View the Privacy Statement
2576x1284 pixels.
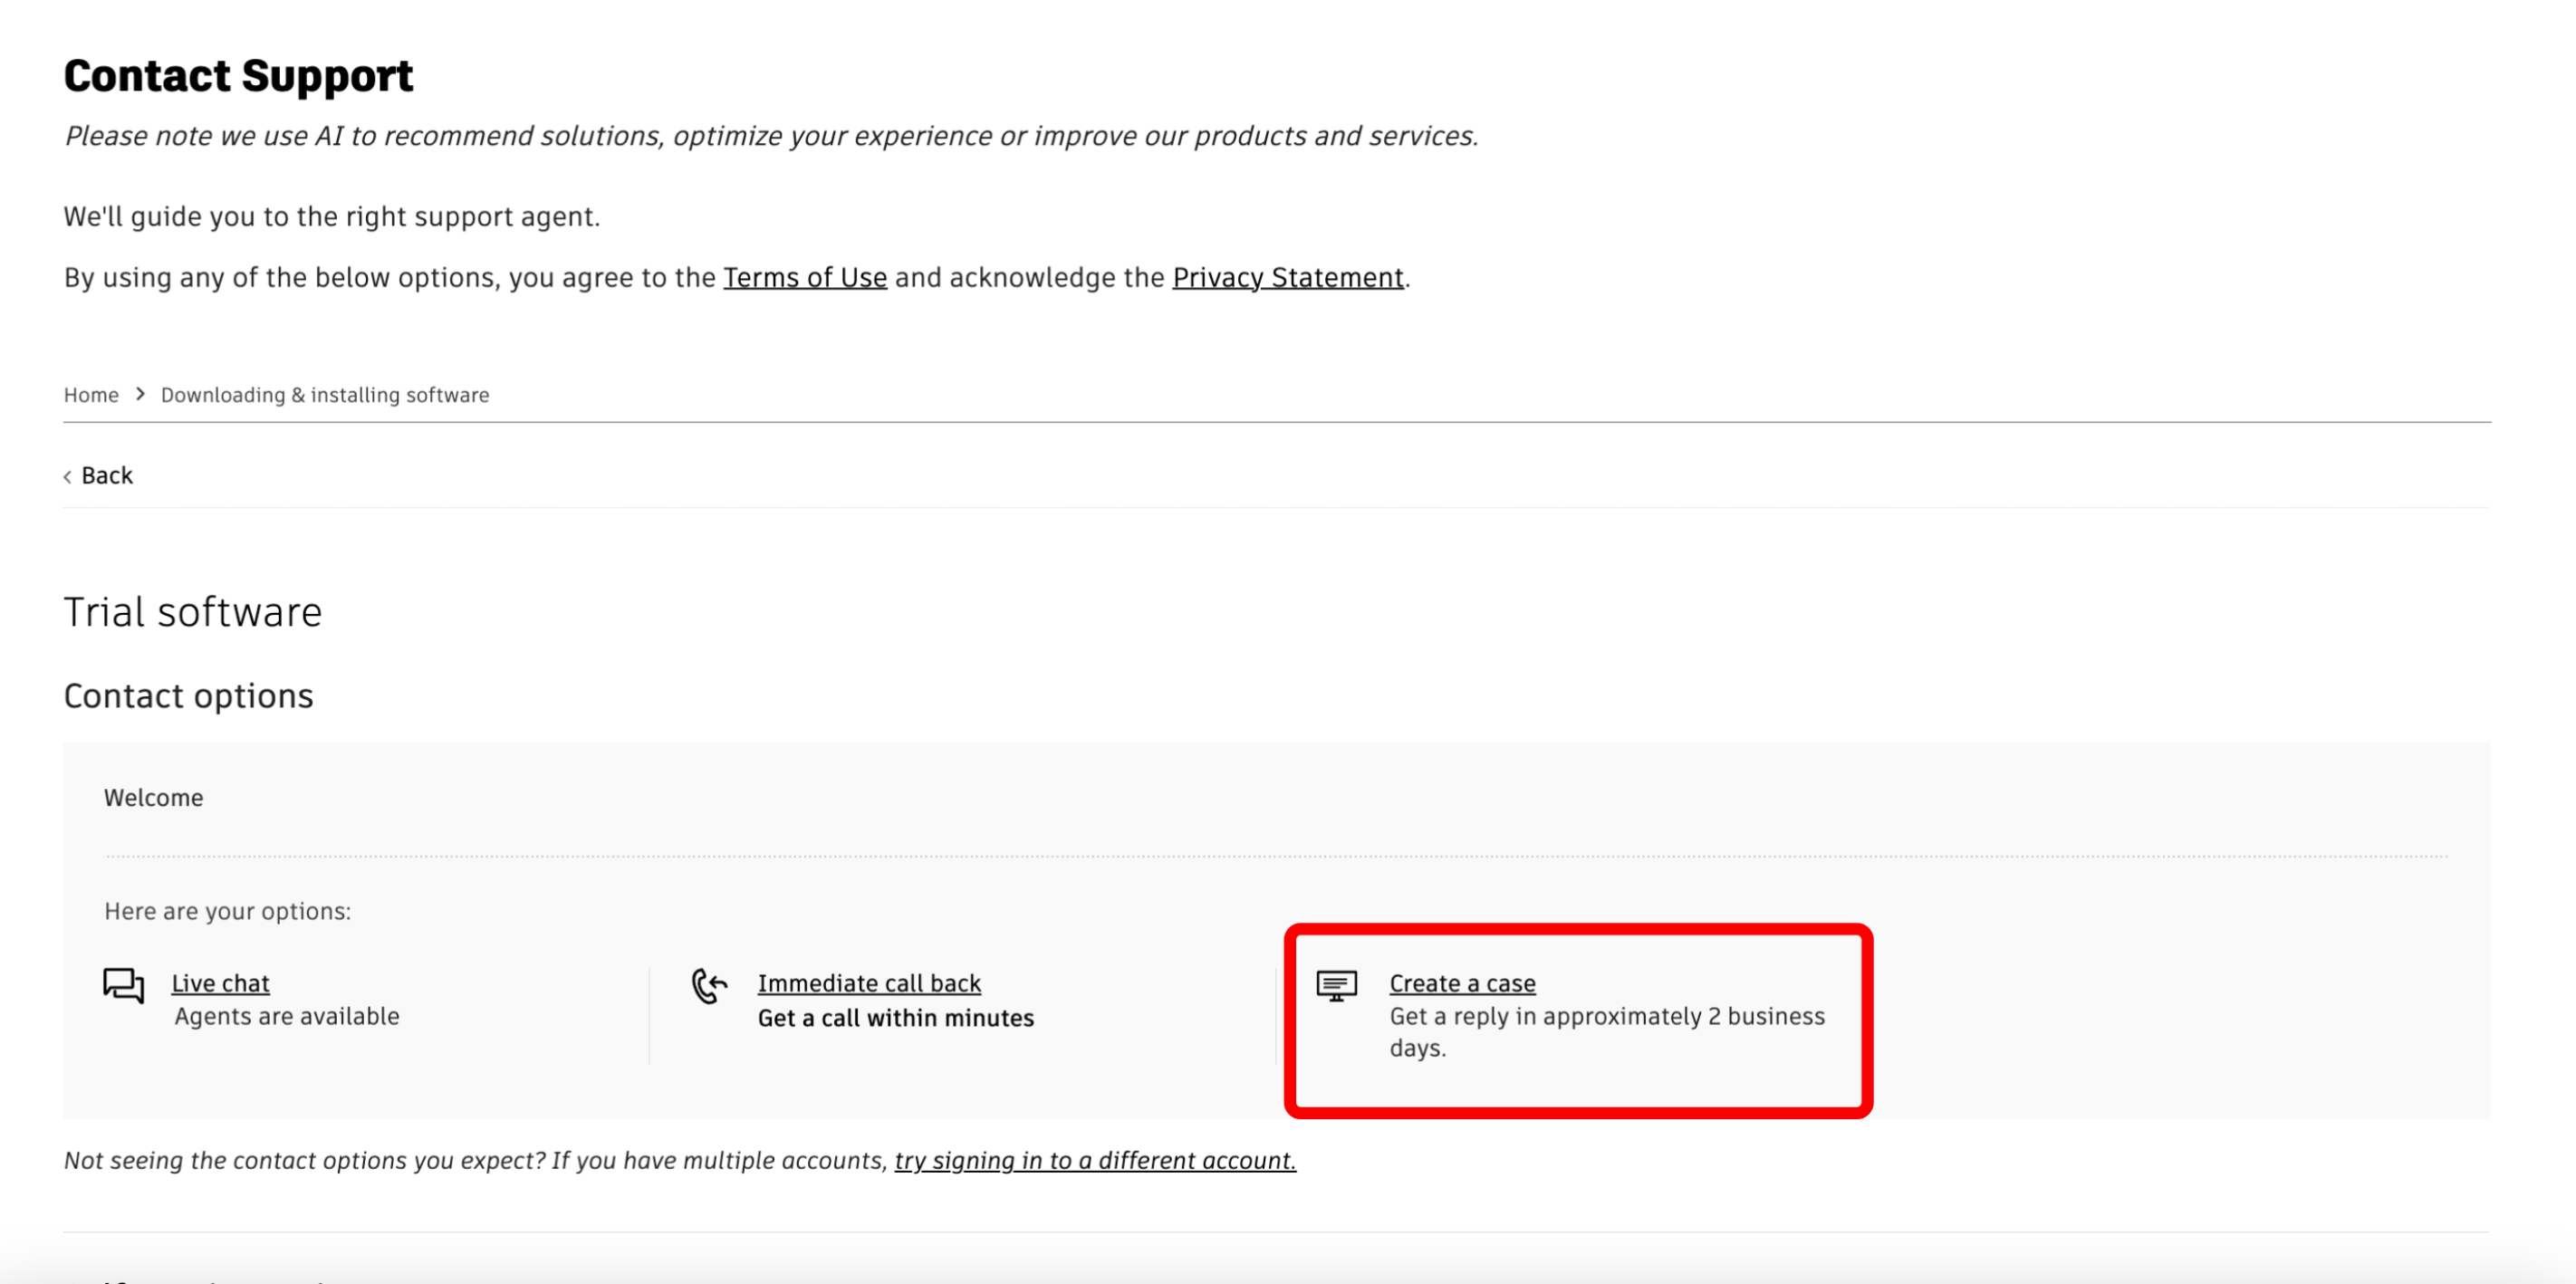(x=1287, y=277)
